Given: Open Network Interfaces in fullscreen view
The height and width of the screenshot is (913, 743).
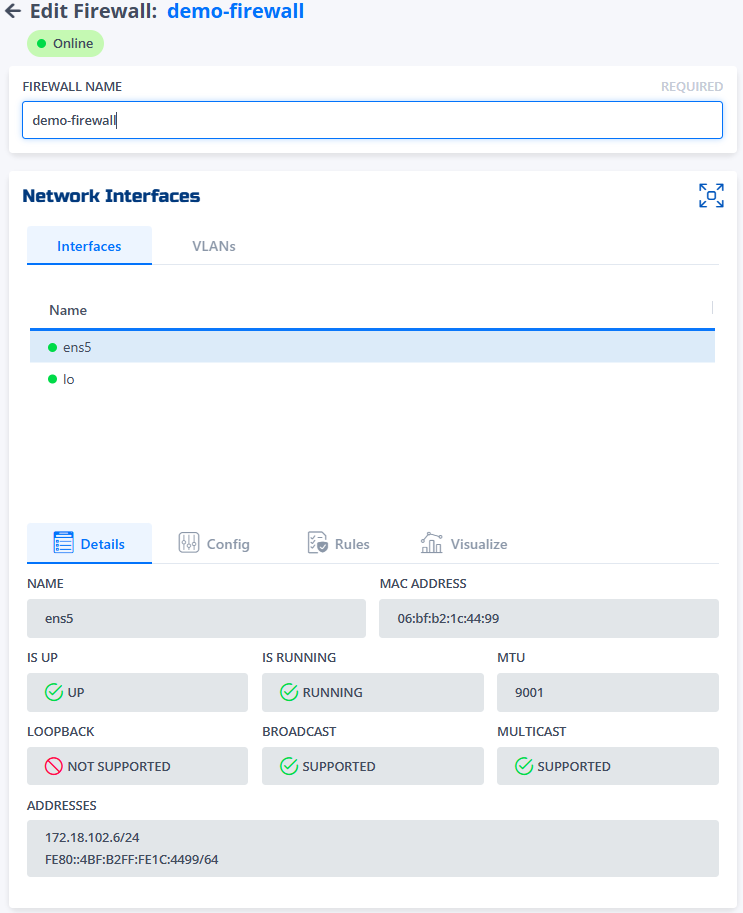Looking at the screenshot, I should tap(711, 195).
